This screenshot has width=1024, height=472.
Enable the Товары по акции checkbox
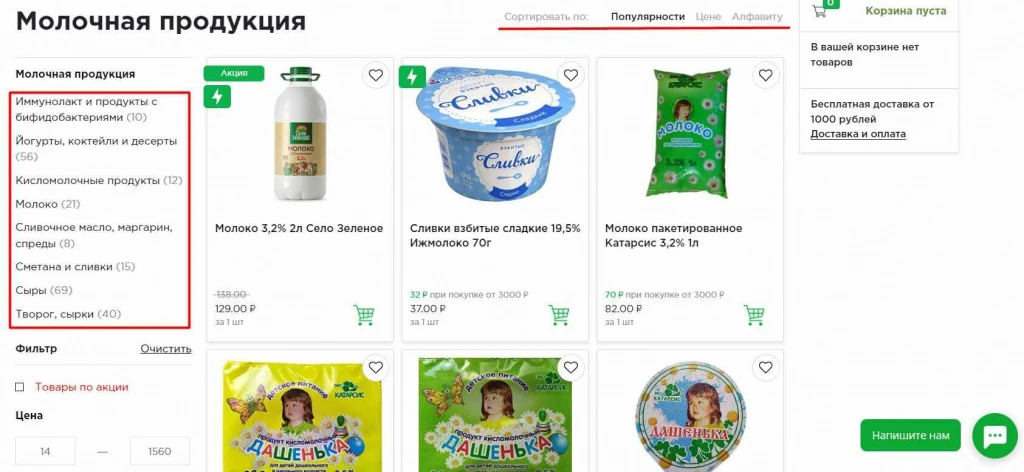pyautogui.click(x=20, y=387)
